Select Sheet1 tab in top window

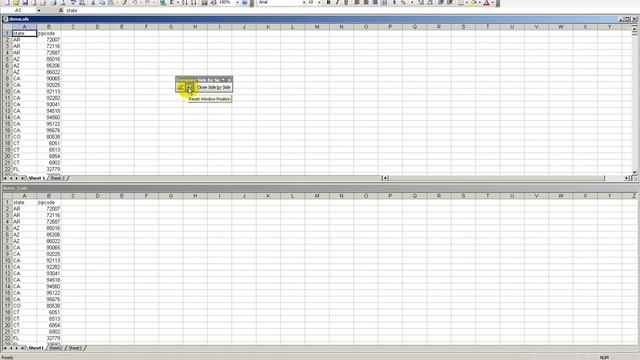[x=36, y=178]
